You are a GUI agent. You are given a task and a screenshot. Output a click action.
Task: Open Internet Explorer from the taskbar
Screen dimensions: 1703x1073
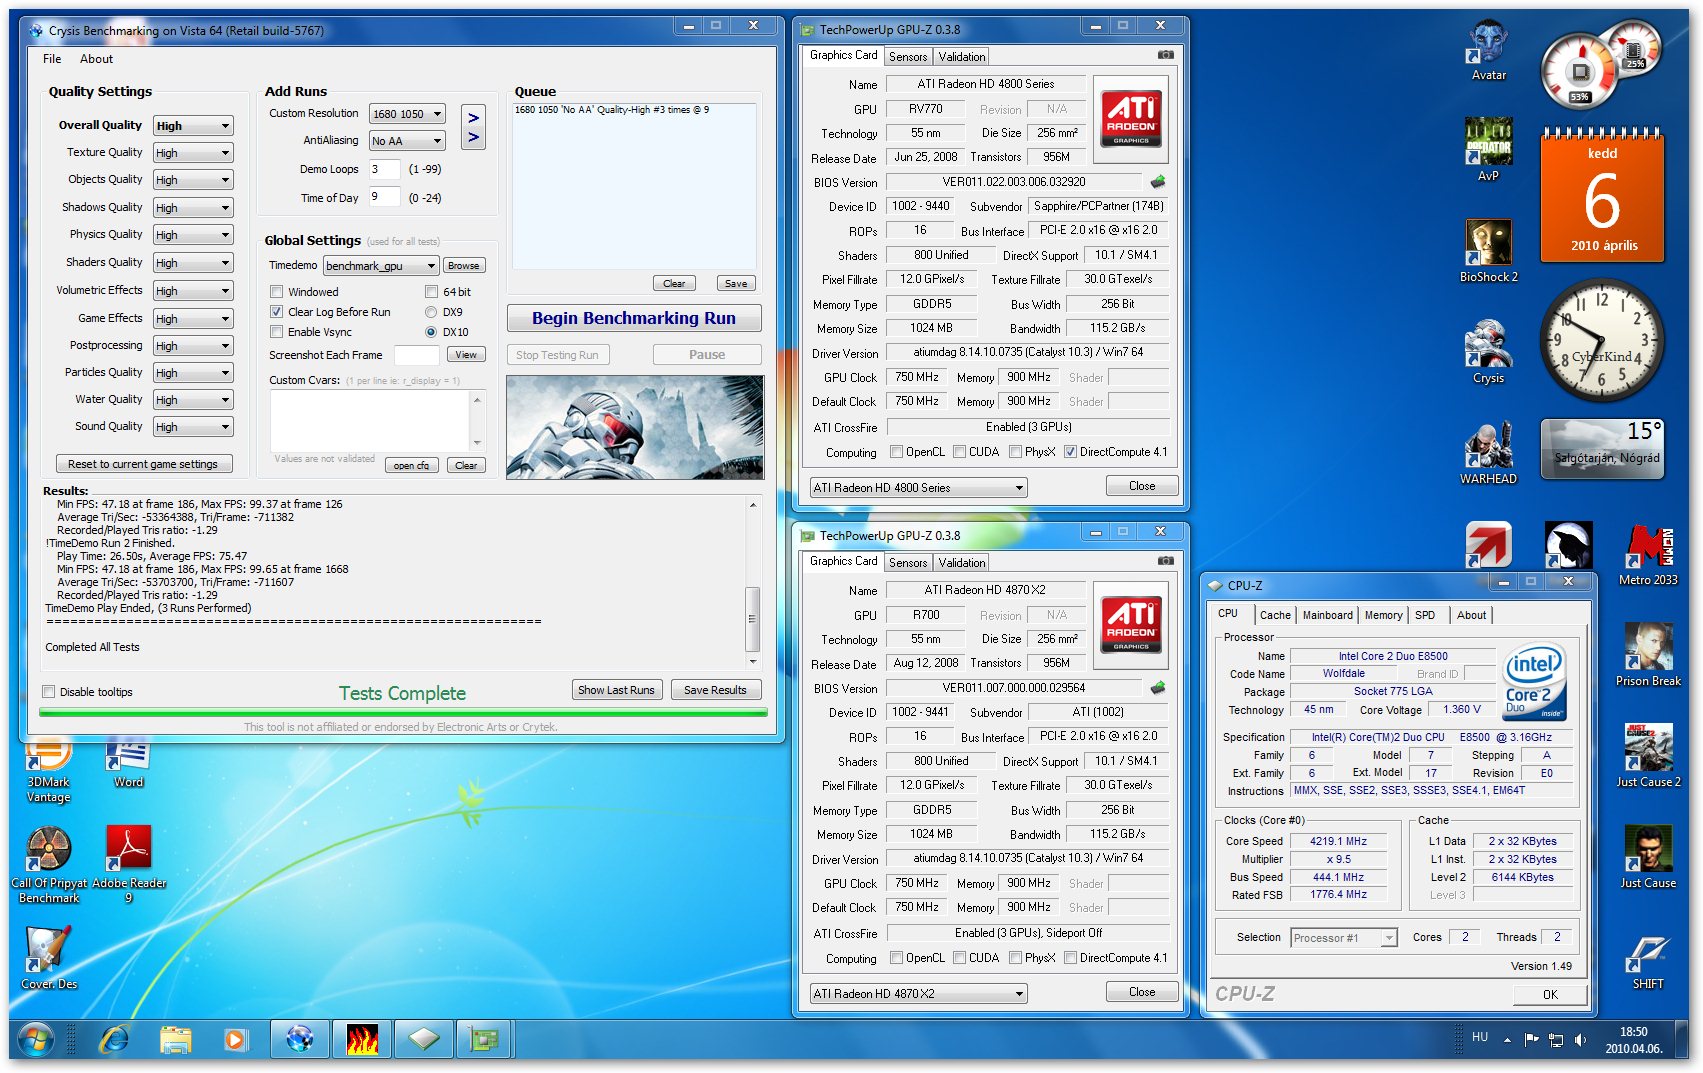pos(114,1040)
